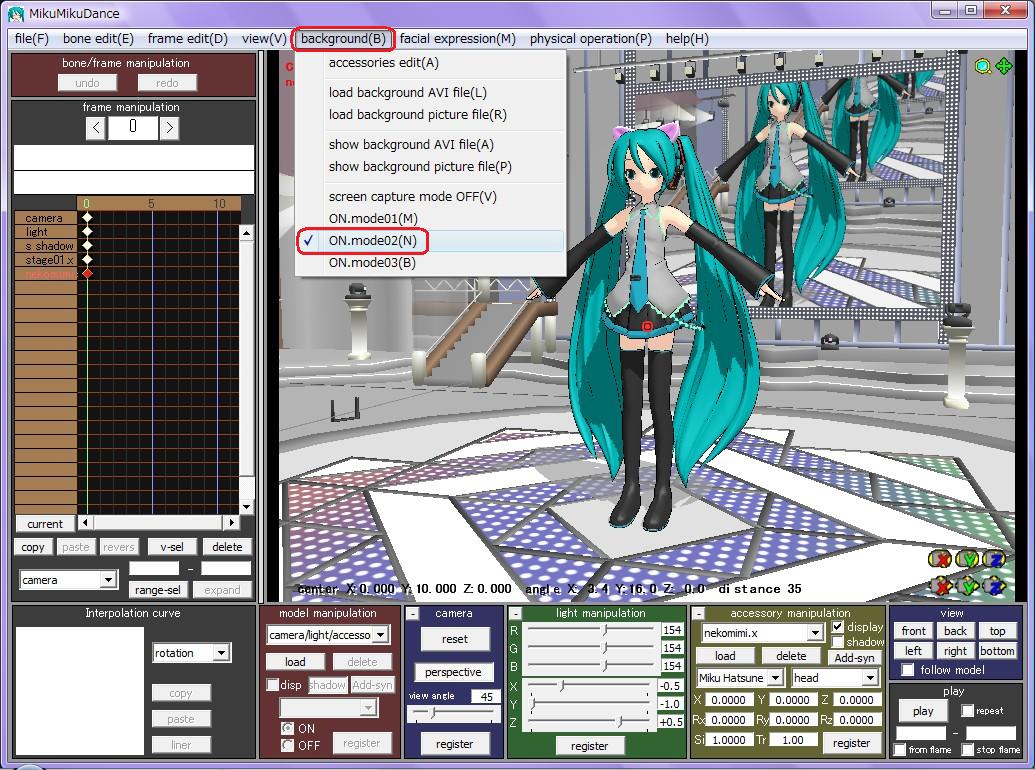Click the timeline horizontal scroll-left arrow
Image resolution: width=1035 pixels, height=770 pixels.
tap(85, 523)
